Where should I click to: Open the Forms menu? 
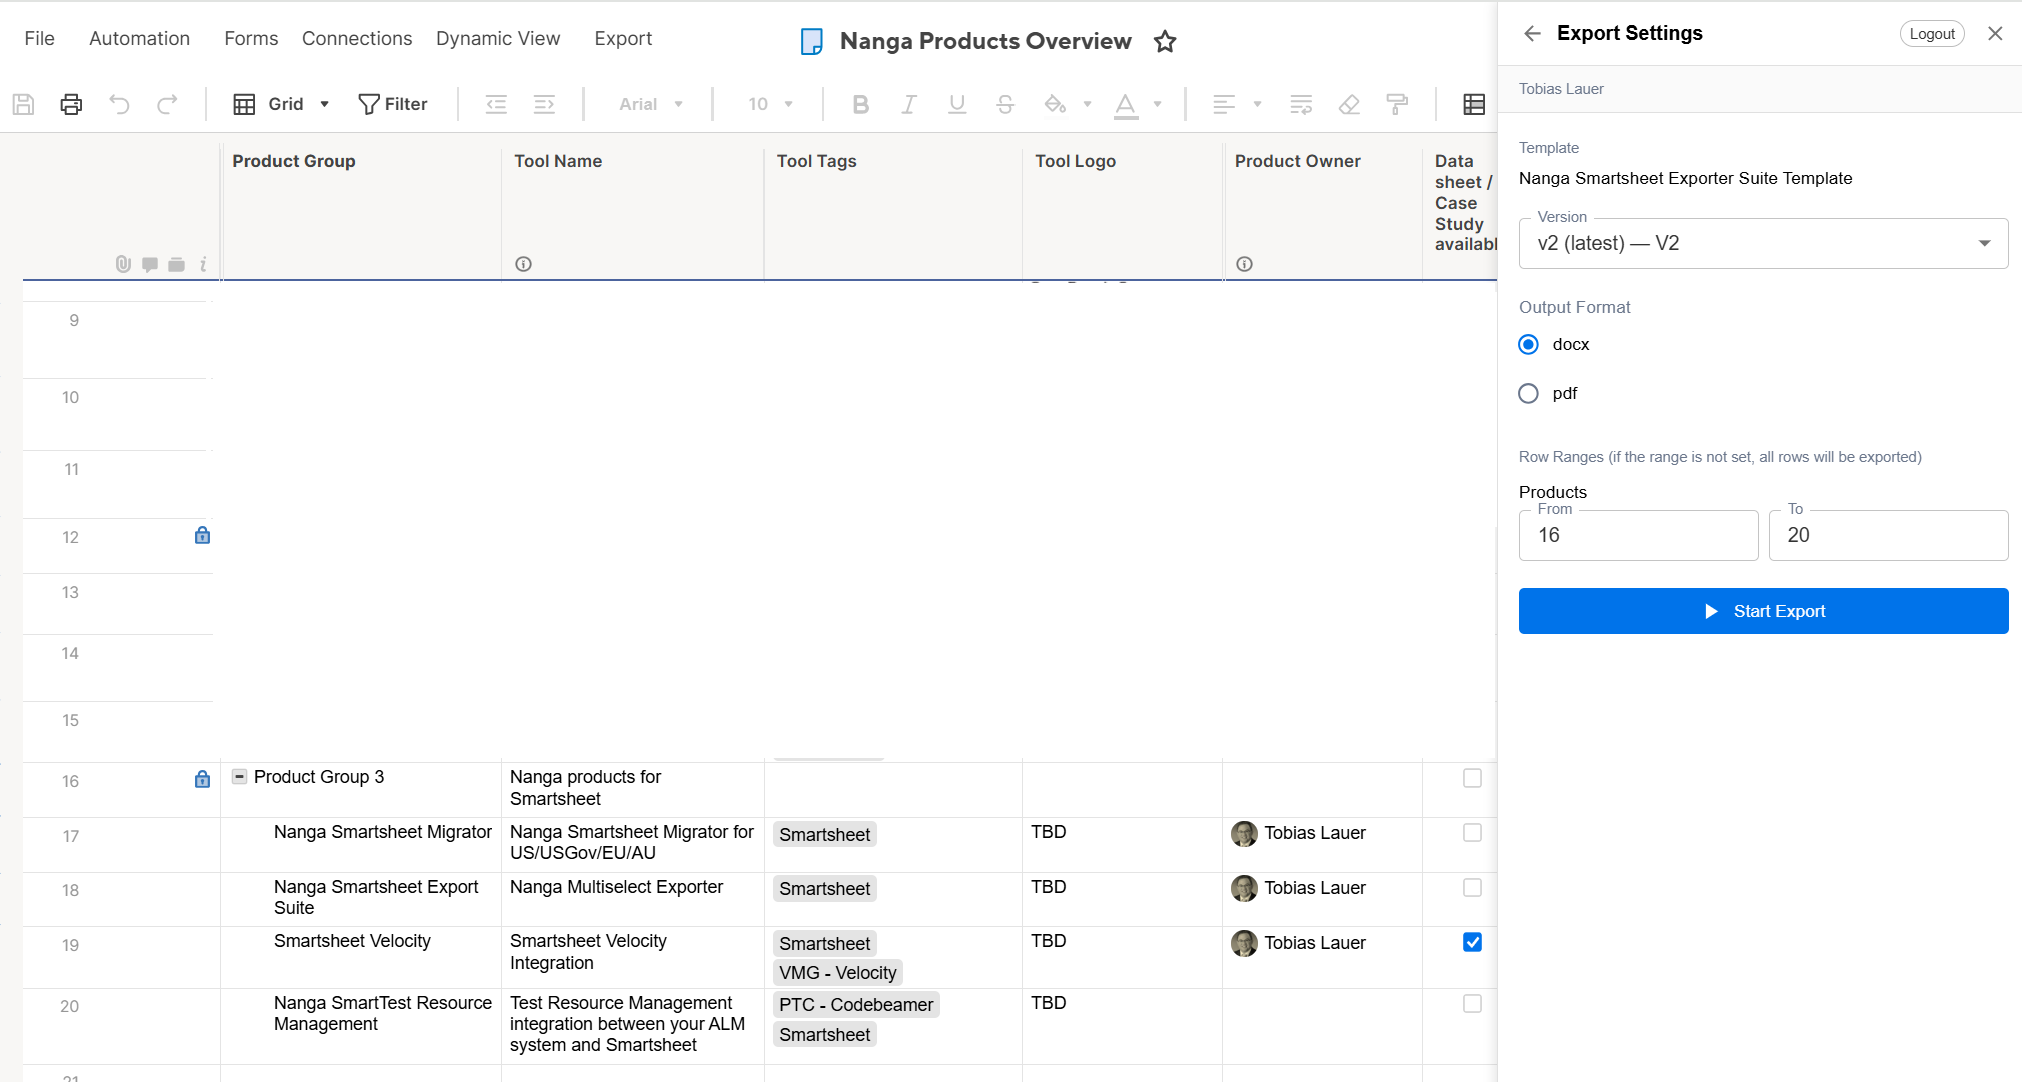(251, 38)
